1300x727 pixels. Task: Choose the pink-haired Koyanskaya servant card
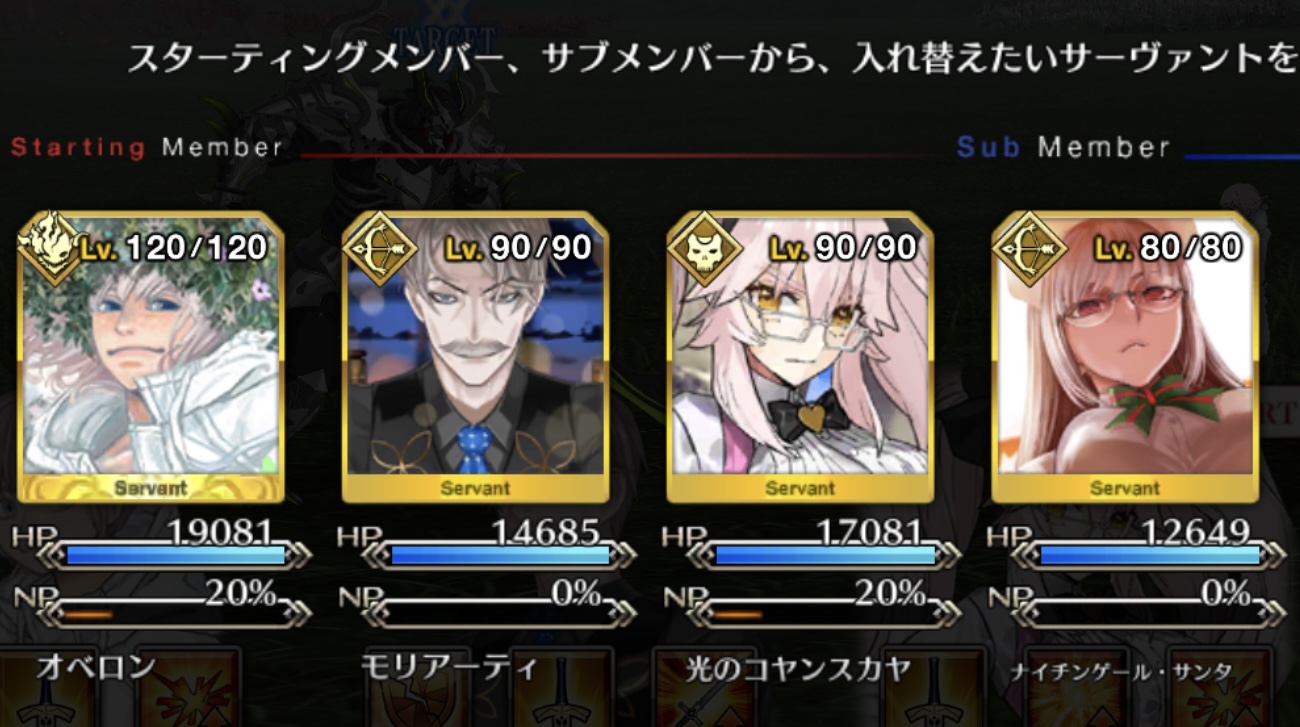tap(800, 357)
